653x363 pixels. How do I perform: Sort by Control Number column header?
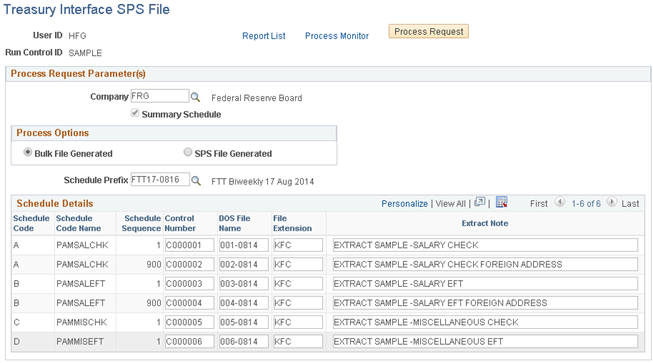click(180, 223)
